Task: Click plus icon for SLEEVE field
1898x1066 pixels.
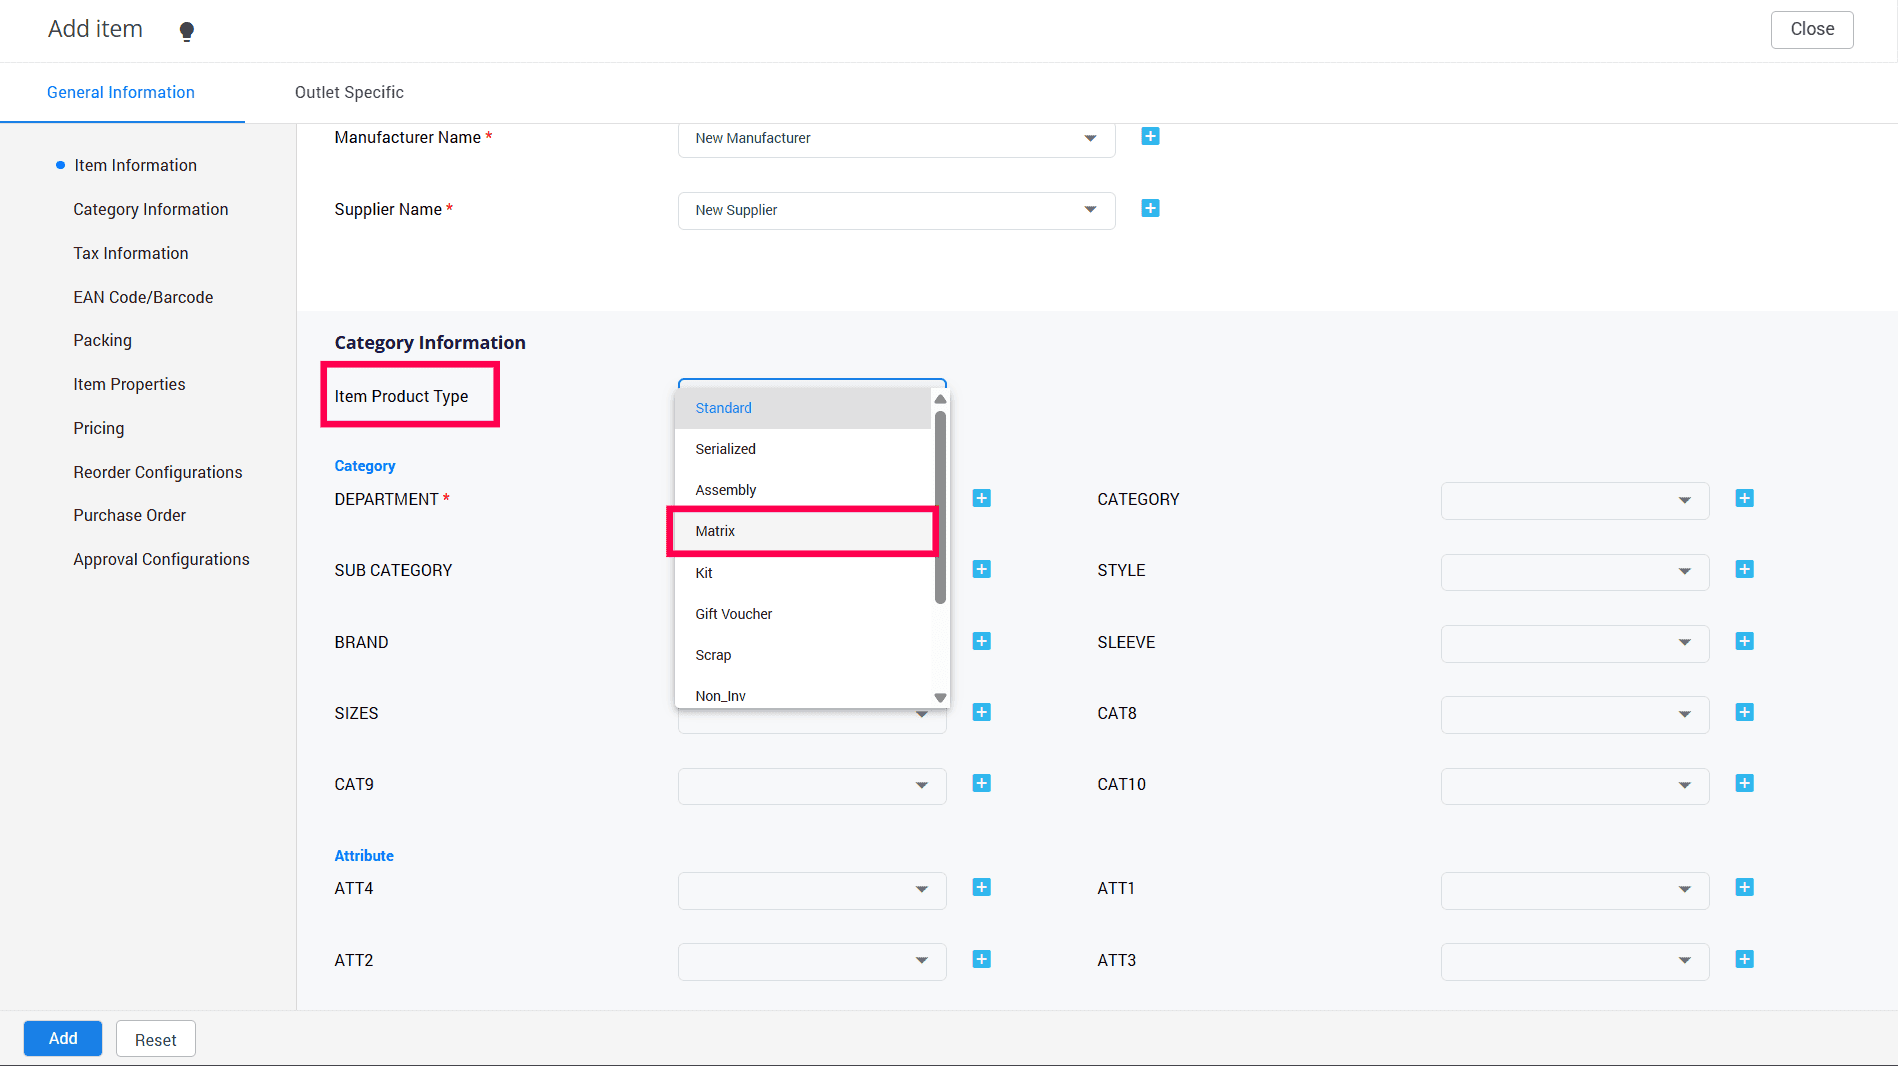Action: point(1745,641)
